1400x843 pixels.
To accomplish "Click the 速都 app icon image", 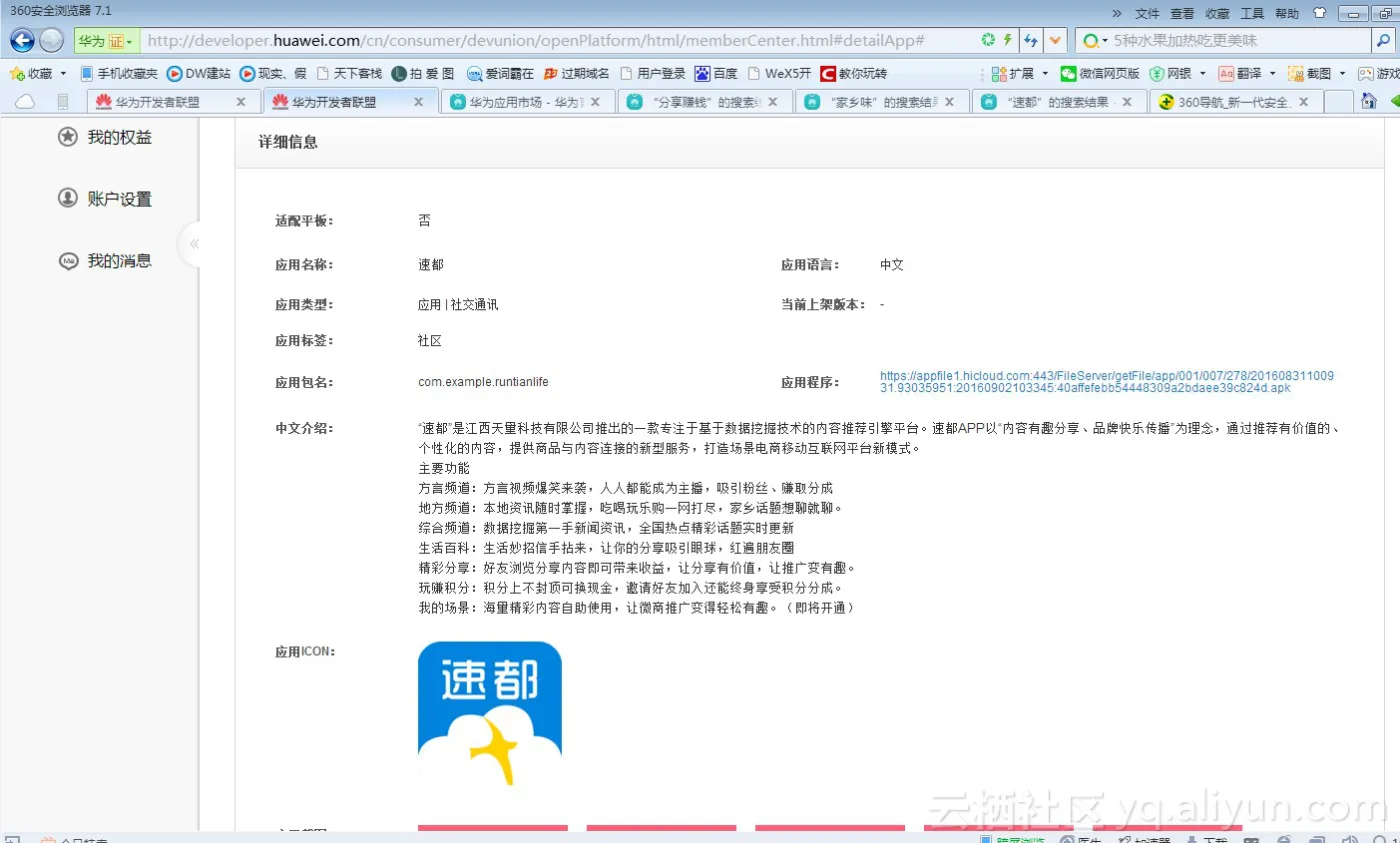I will coord(490,714).
